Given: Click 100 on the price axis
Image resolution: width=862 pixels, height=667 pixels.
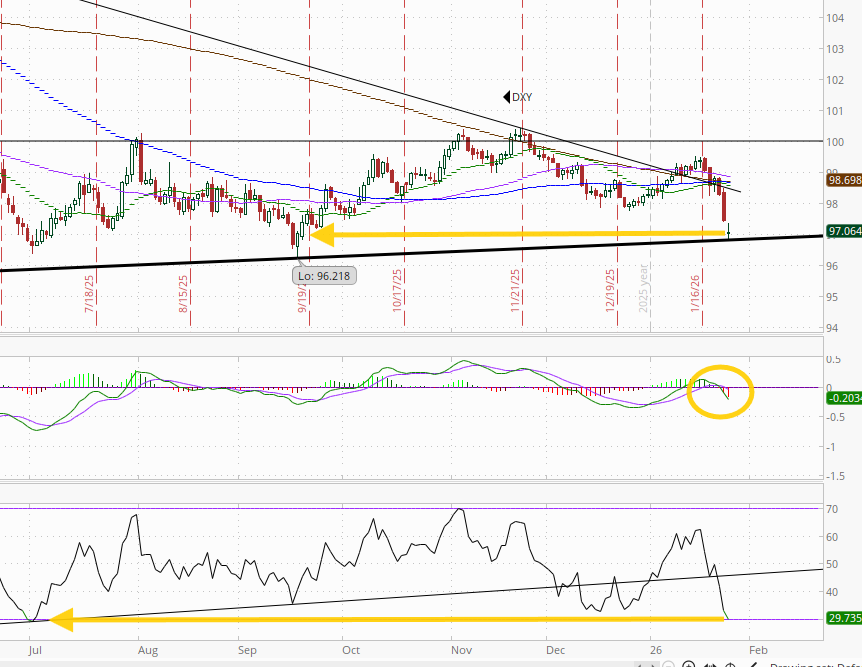Looking at the screenshot, I should 835,142.
